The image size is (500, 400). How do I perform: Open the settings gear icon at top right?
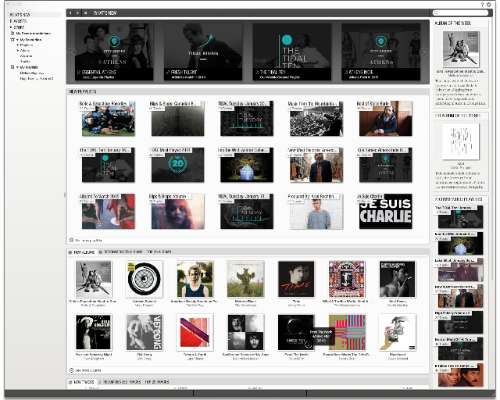489,4
